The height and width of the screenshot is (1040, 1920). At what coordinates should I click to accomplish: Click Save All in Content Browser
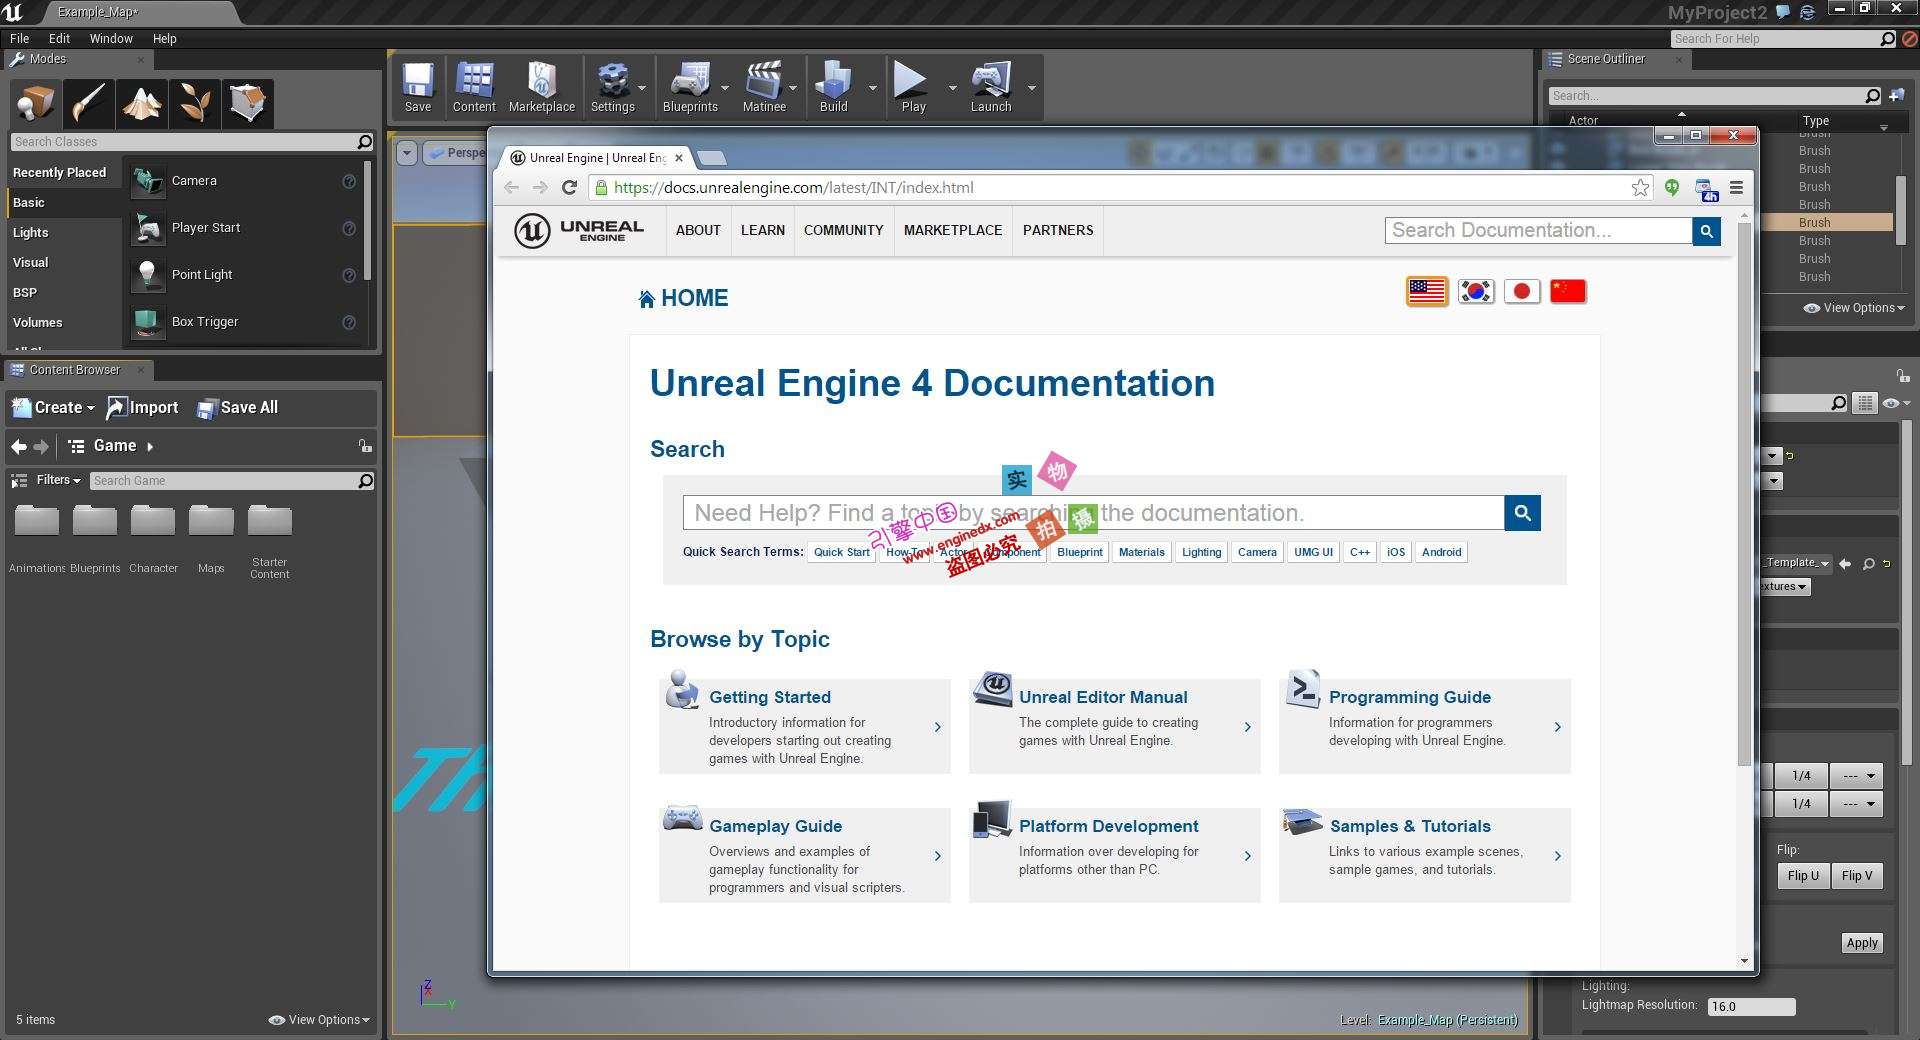pyautogui.click(x=237, y=408)
